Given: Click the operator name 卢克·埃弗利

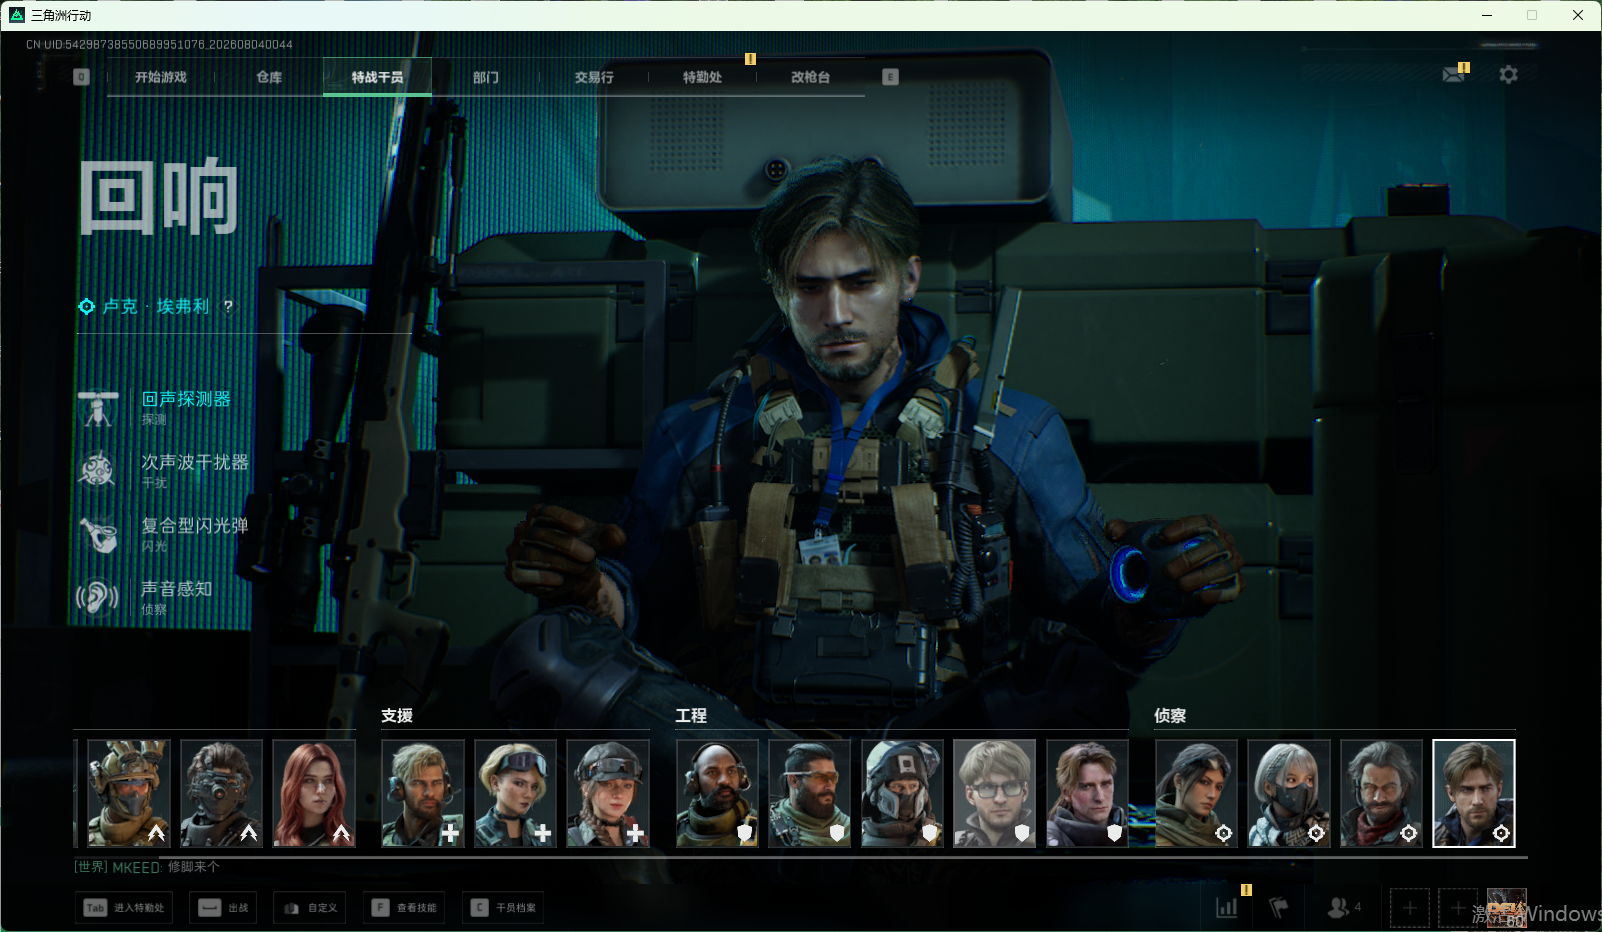Looking at the screenshot, I should [156, 306].
